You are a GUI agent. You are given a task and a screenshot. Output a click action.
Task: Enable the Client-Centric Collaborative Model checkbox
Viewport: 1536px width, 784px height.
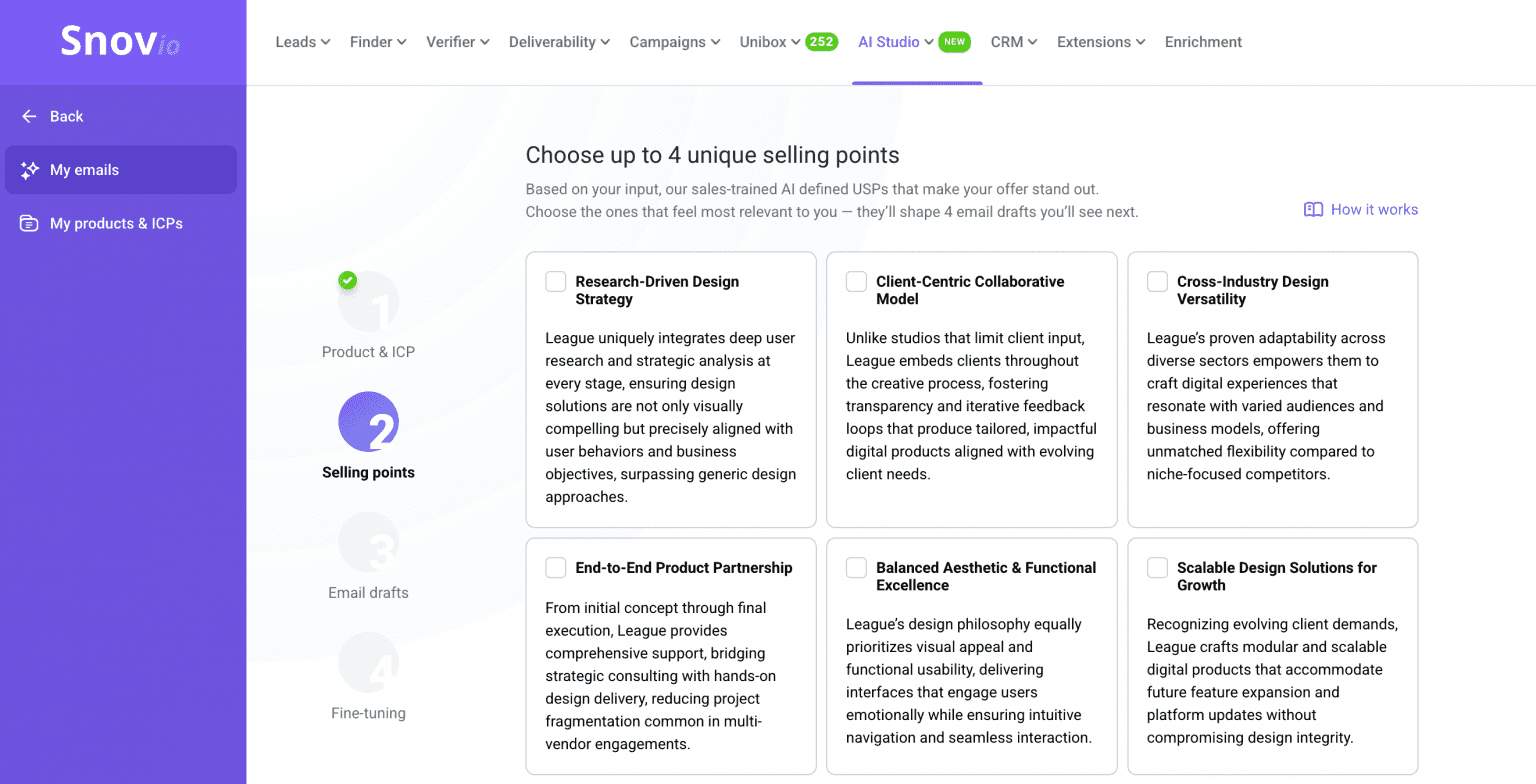[x=857, y=282]
